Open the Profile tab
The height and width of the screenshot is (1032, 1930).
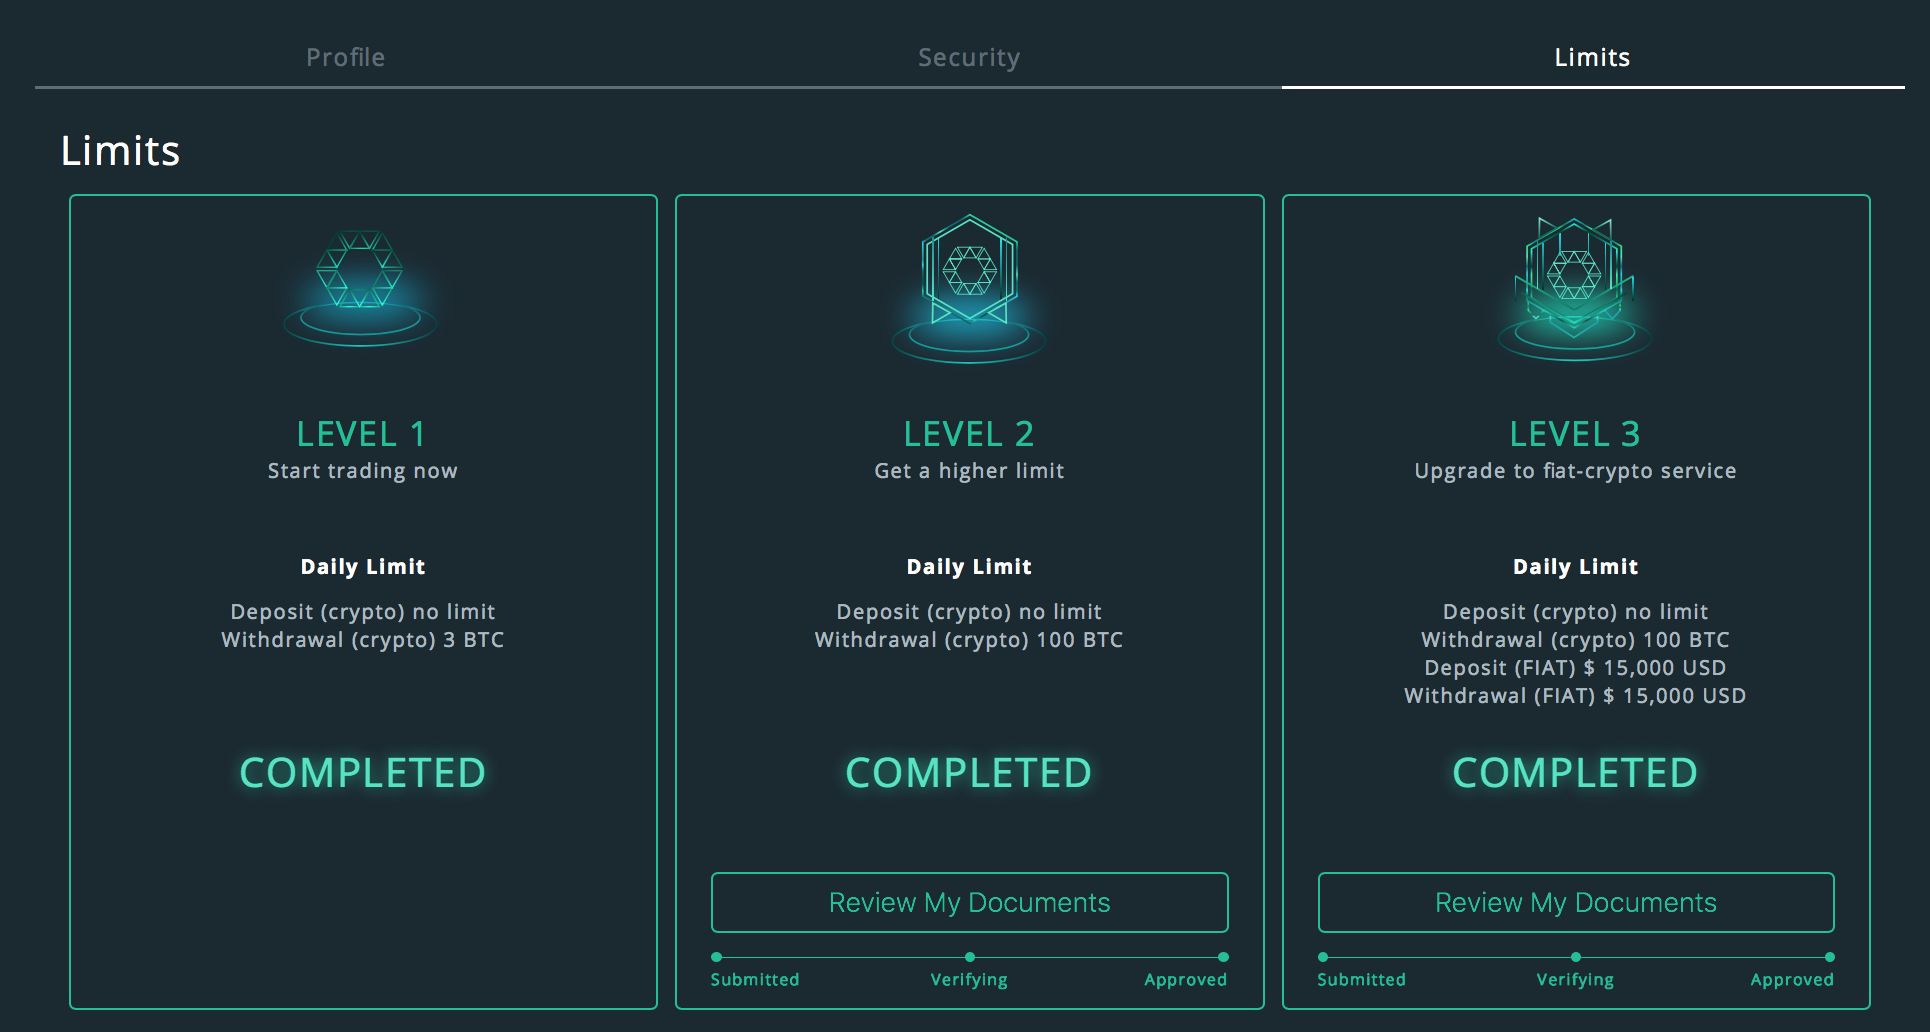(x=345, y=57)
